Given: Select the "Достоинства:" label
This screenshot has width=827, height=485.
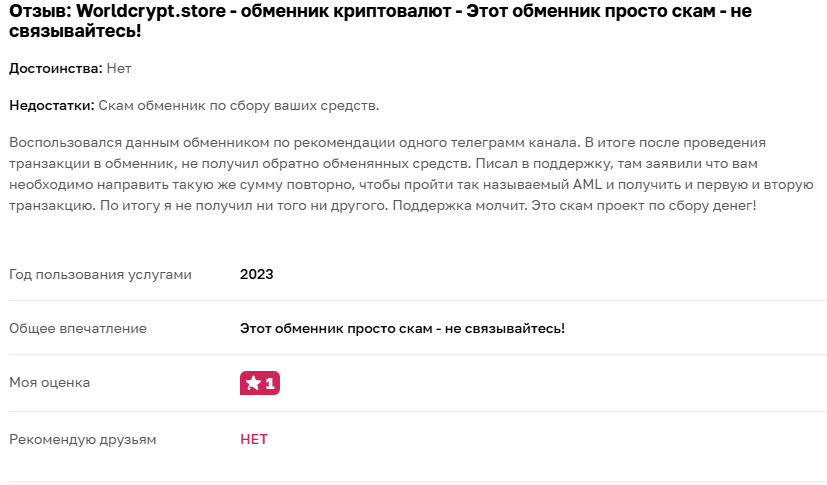Looking at the screenshot, I should pyautogui.click(x=55, y=68).
